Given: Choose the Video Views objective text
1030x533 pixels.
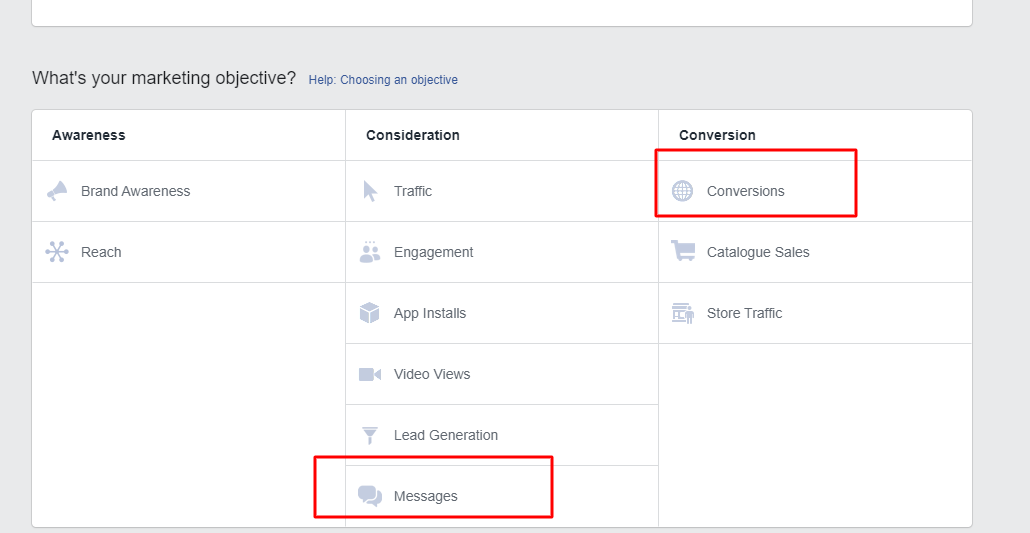Looking at the screenshot, I should pyautogui.click(x=432, y=374).
